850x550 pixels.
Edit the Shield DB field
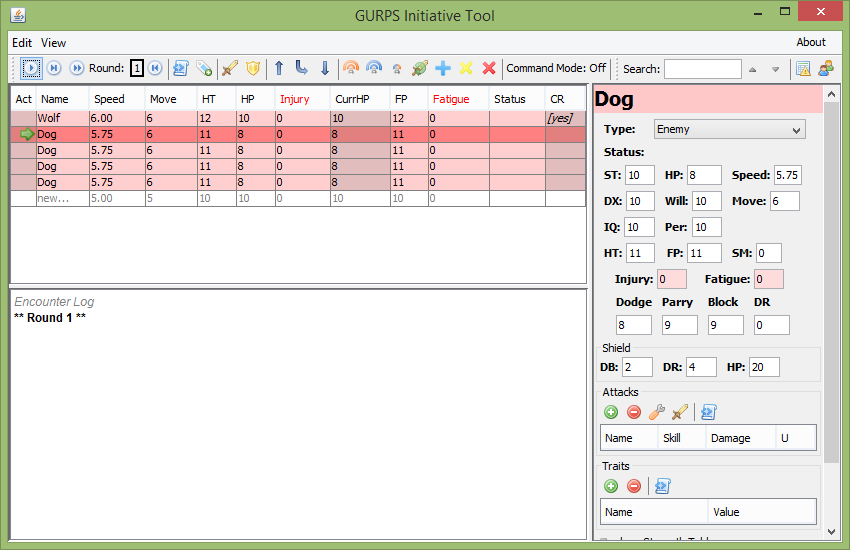637,367
